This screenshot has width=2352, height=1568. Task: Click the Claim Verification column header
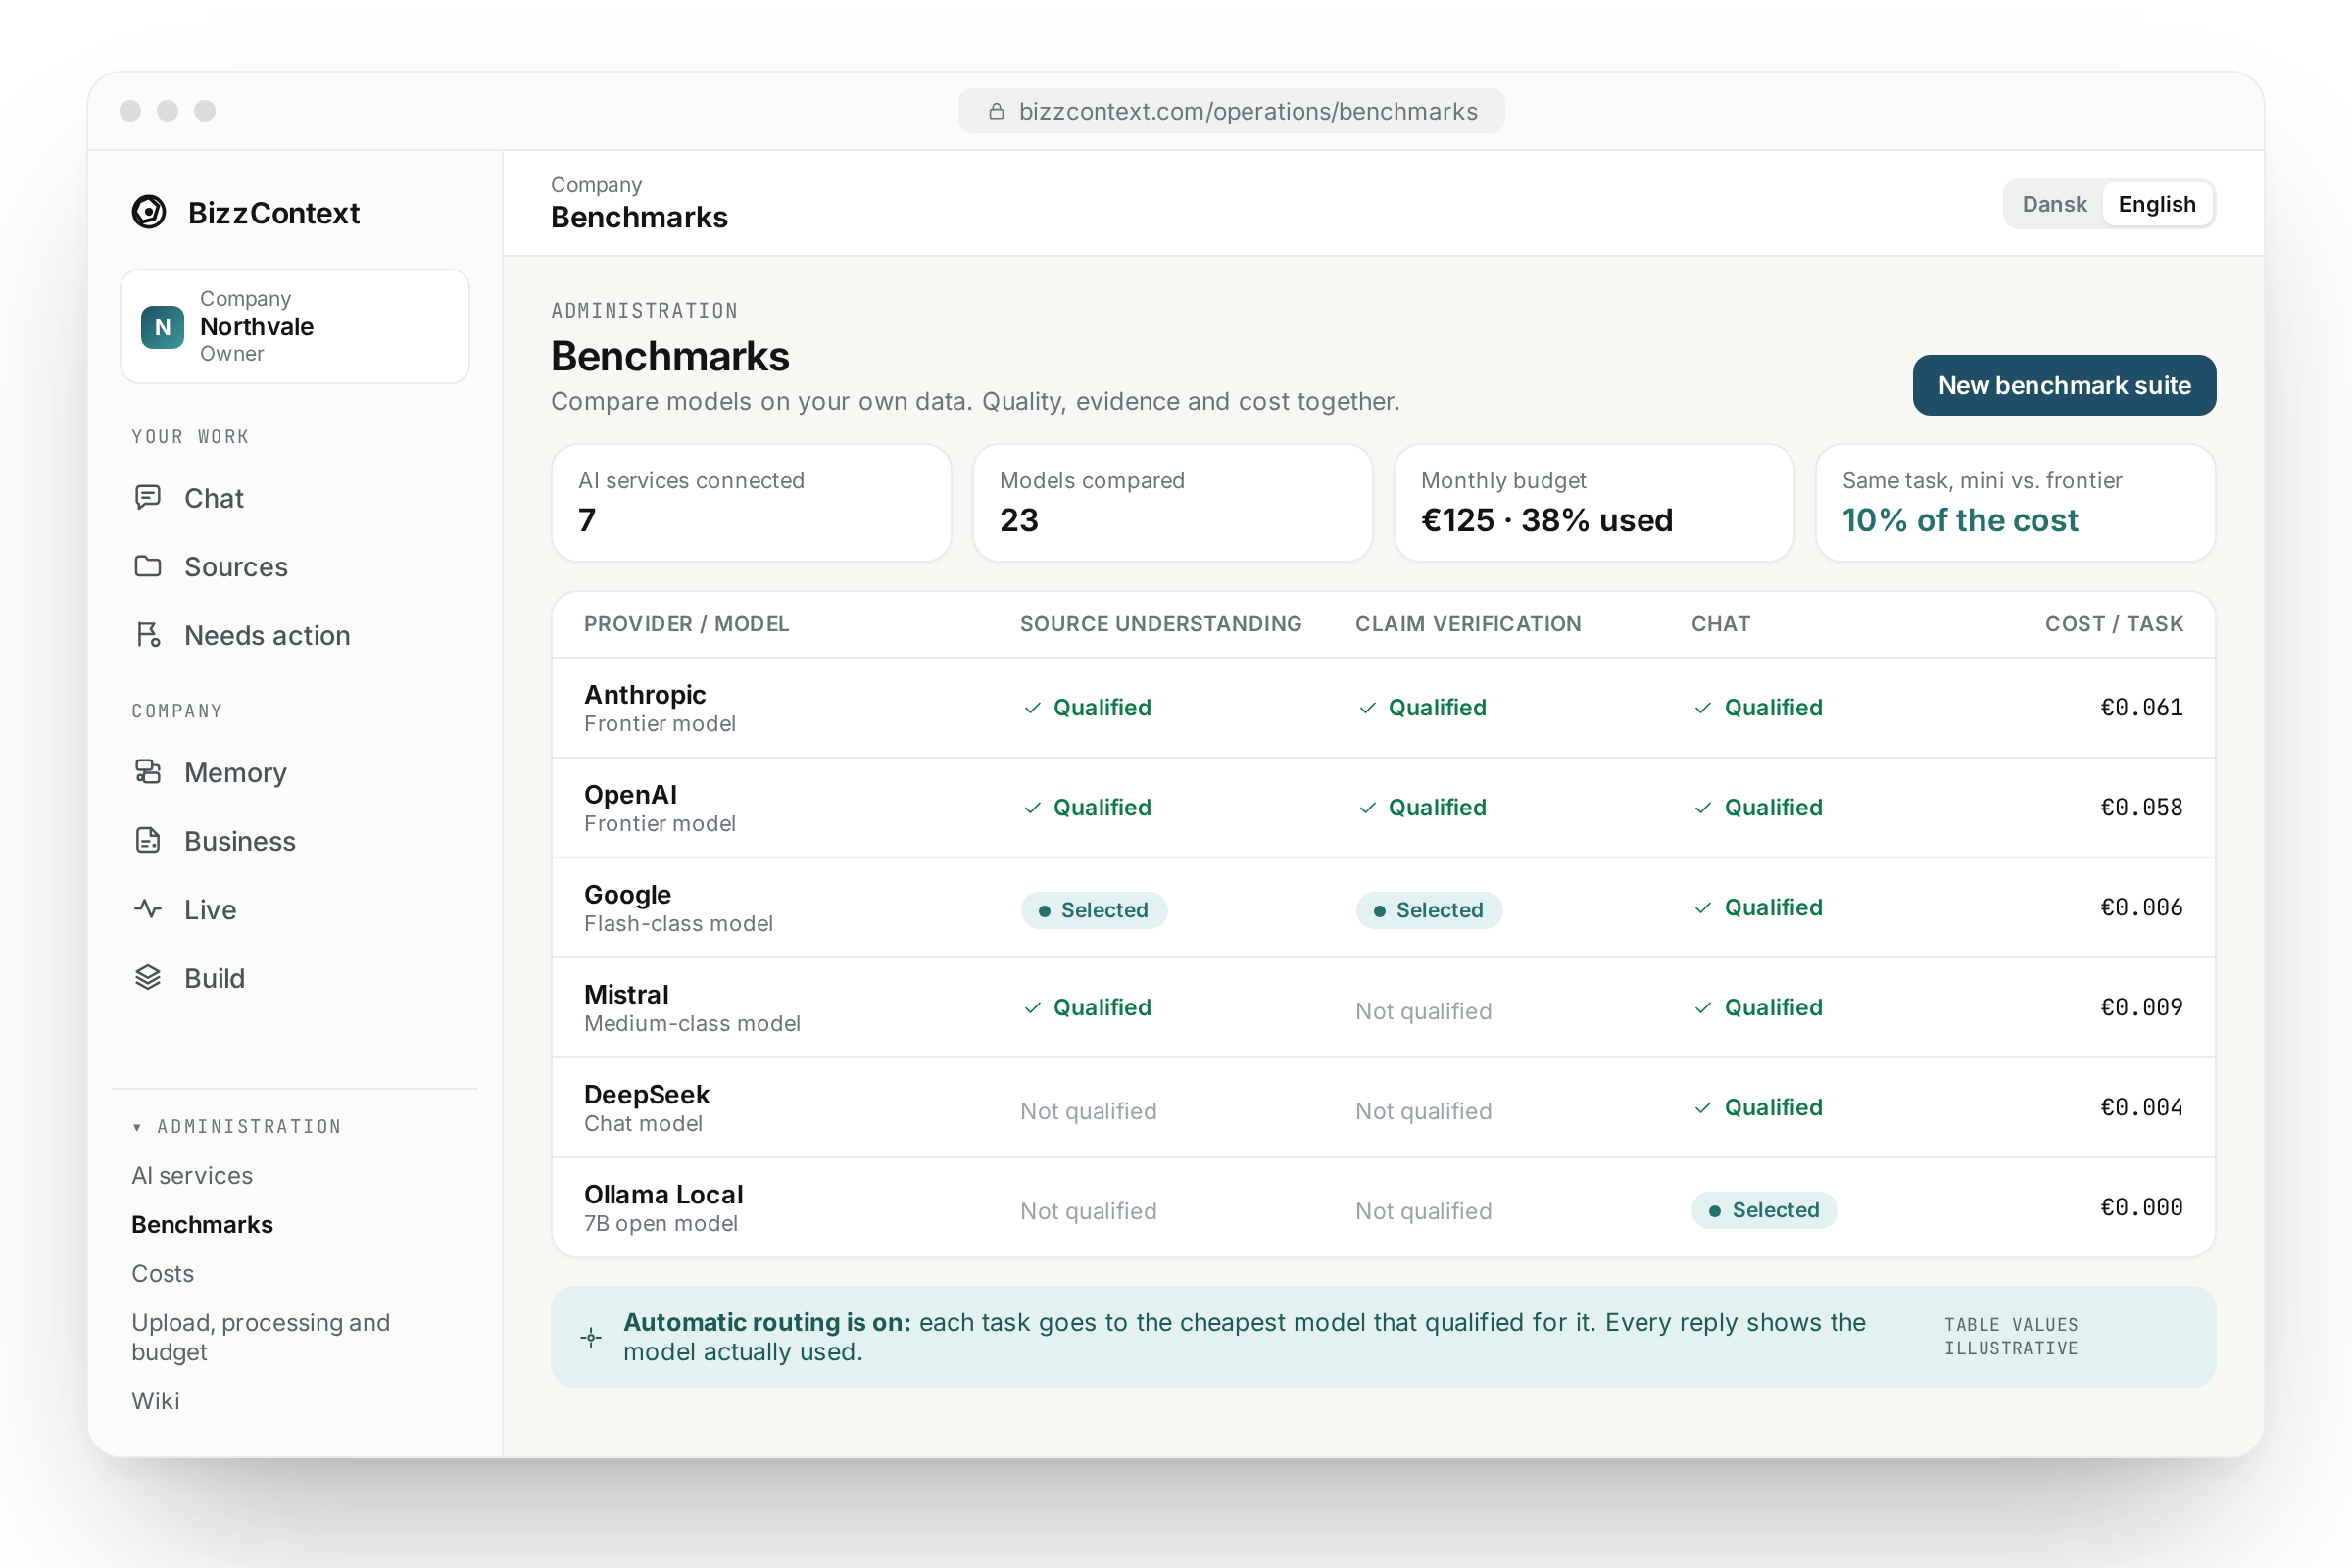point(1468,624)
